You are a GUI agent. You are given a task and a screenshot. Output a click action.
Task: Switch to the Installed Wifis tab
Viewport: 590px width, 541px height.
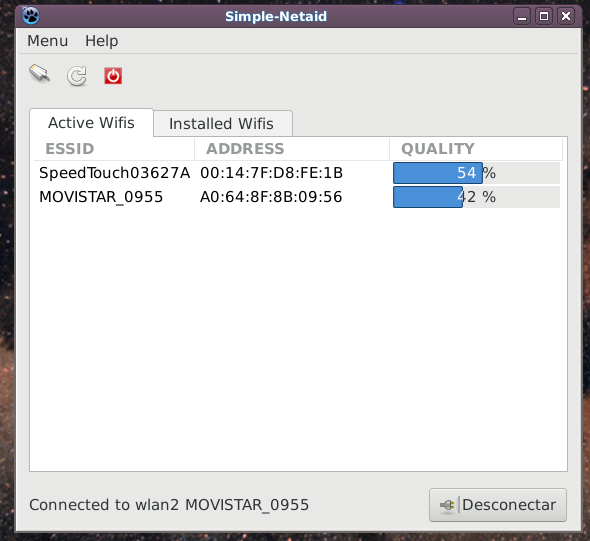[x=223, y=123]
